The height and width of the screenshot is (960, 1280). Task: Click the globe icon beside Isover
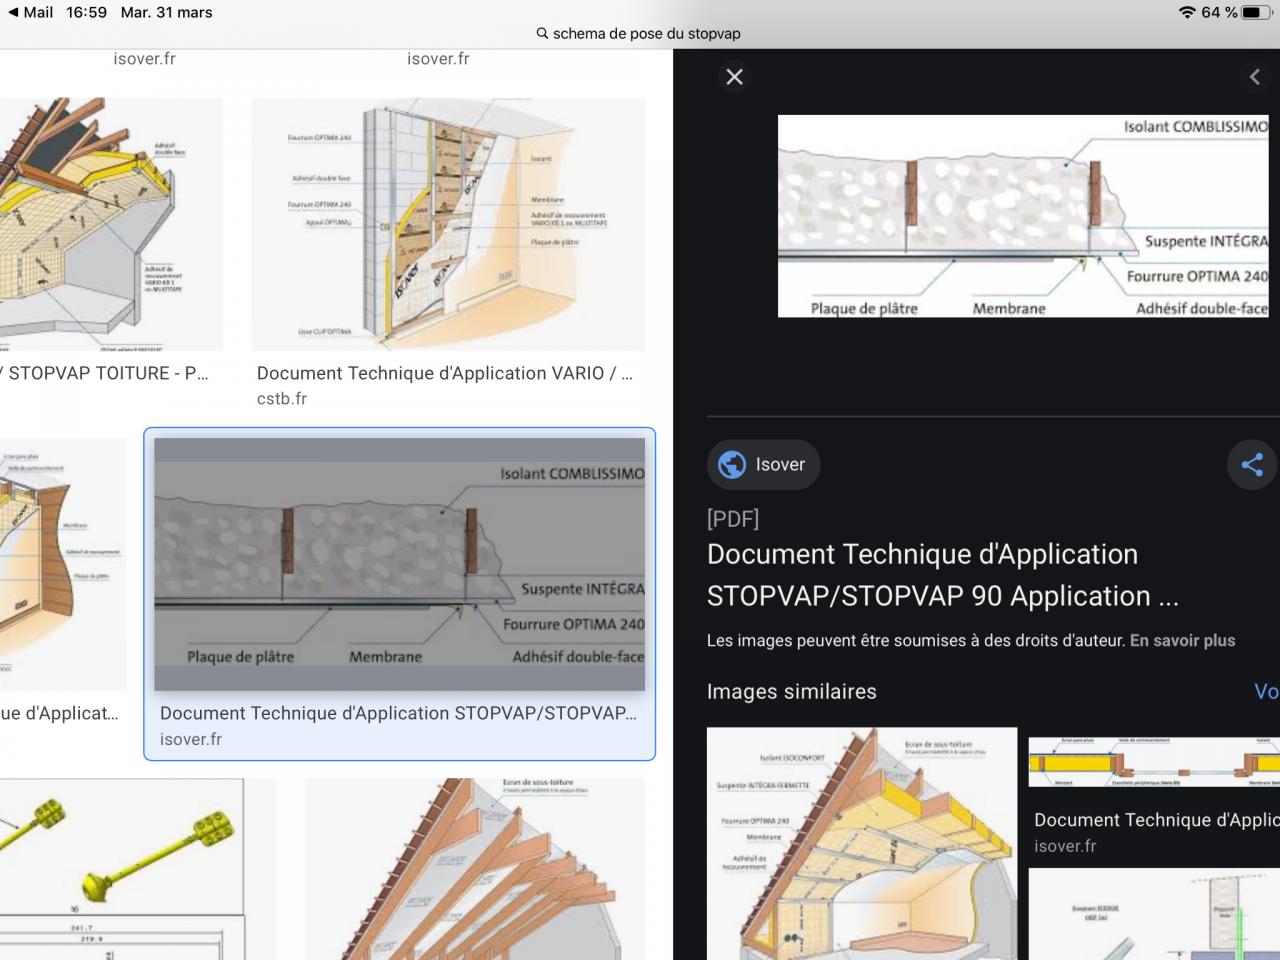(732, 464)
